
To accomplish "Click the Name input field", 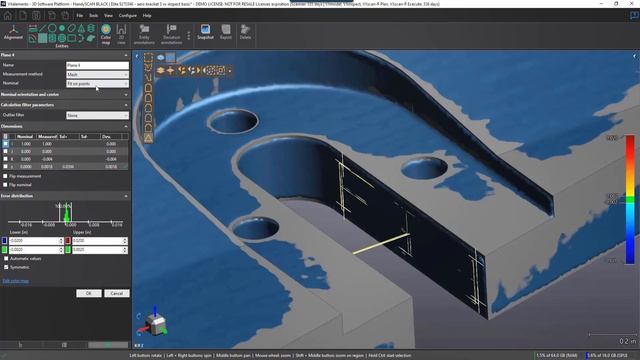I will point(97,65).
